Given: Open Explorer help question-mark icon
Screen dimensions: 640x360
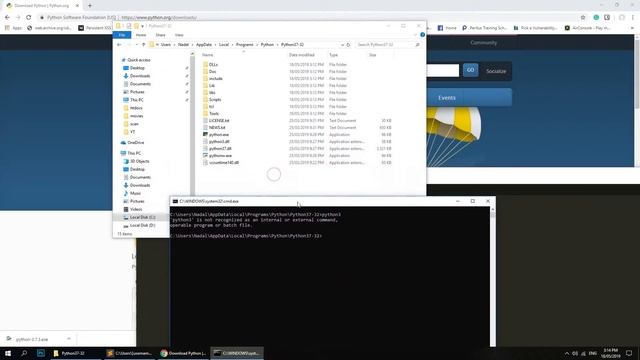Looking at the screenshot, I should tap(422, 35).
